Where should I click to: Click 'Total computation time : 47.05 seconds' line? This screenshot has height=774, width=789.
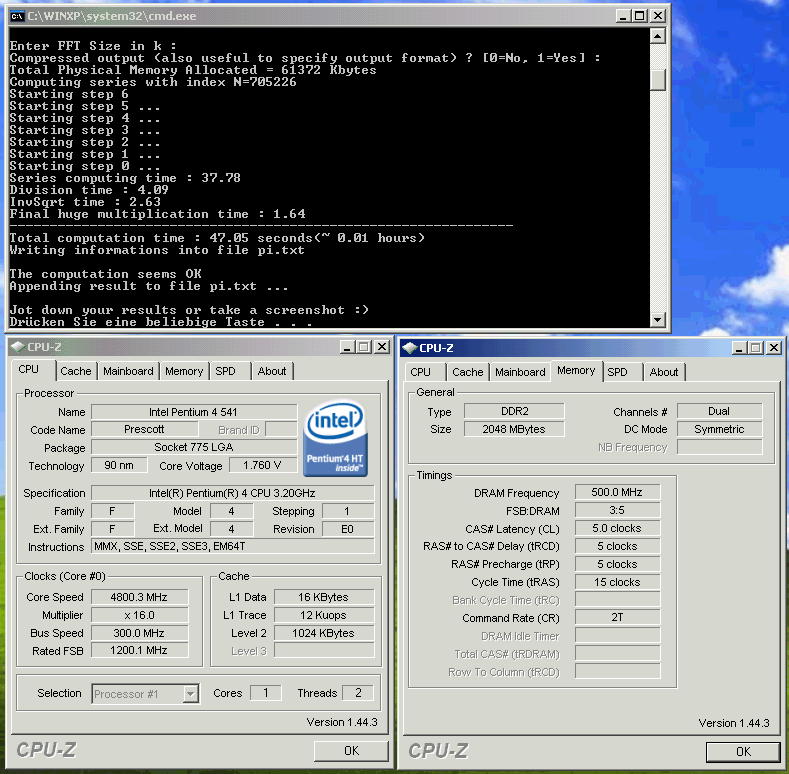click(x=217, y=238)
